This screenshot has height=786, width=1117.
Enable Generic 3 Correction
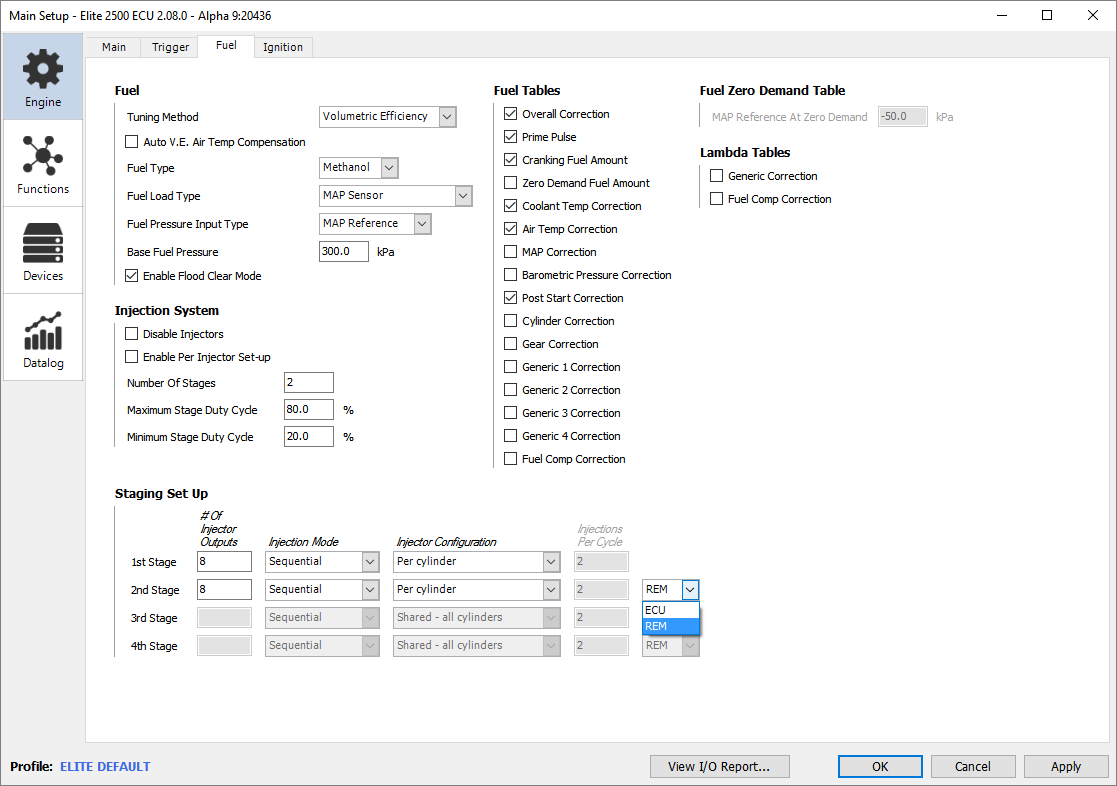point(511,413)
